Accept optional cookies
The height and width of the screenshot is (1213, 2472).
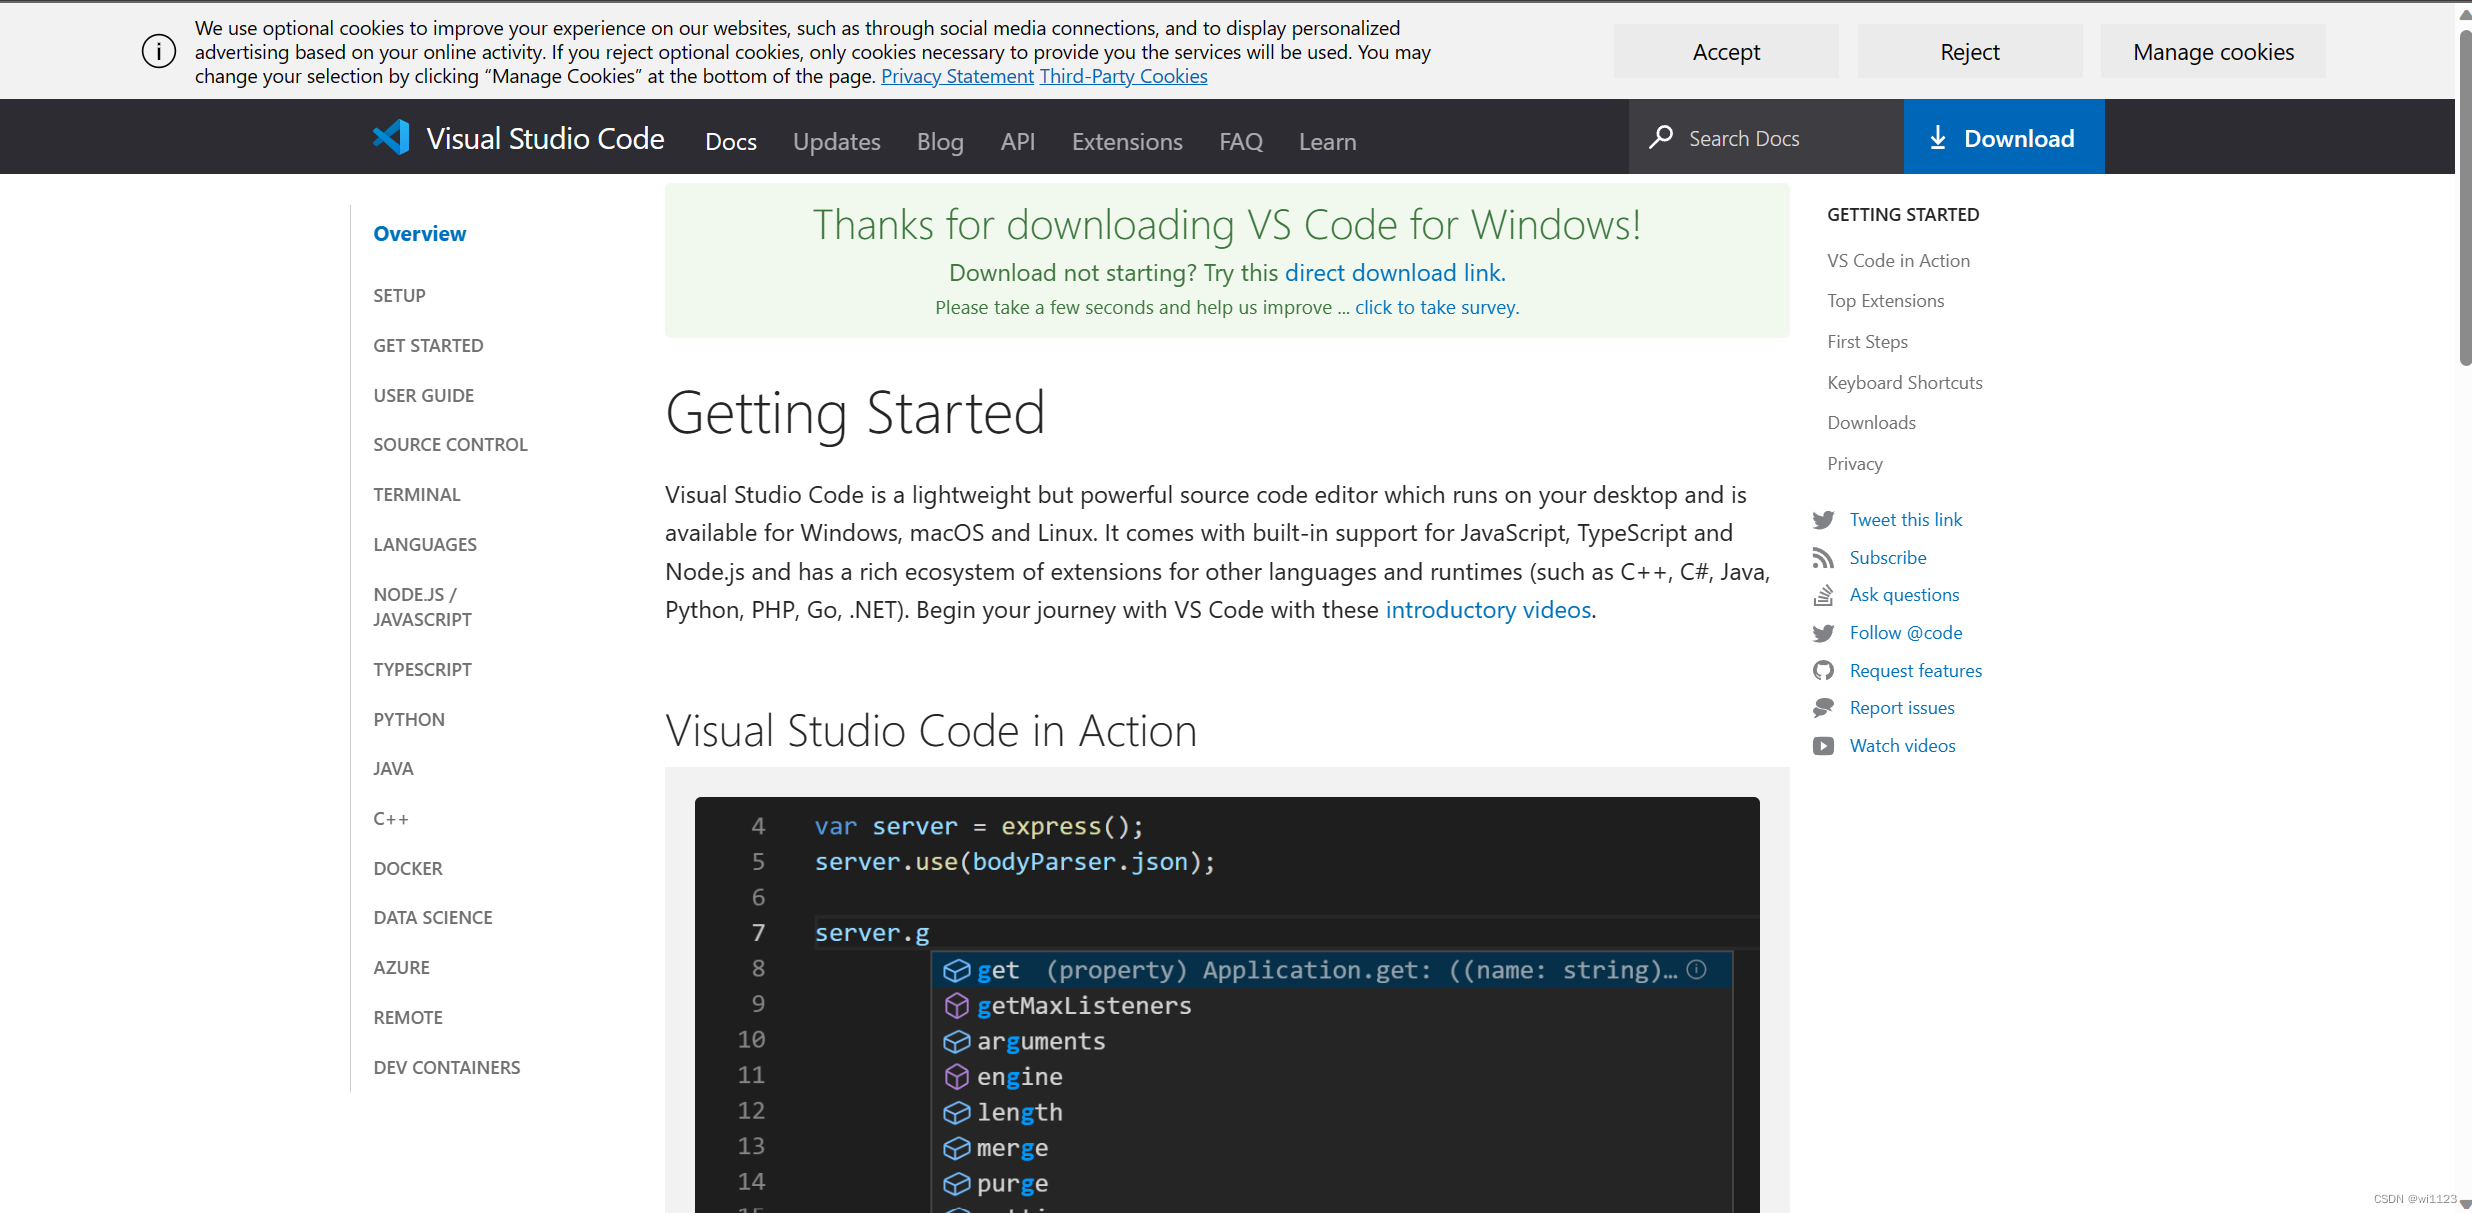pyautogui.click(x=1725, y=52)
